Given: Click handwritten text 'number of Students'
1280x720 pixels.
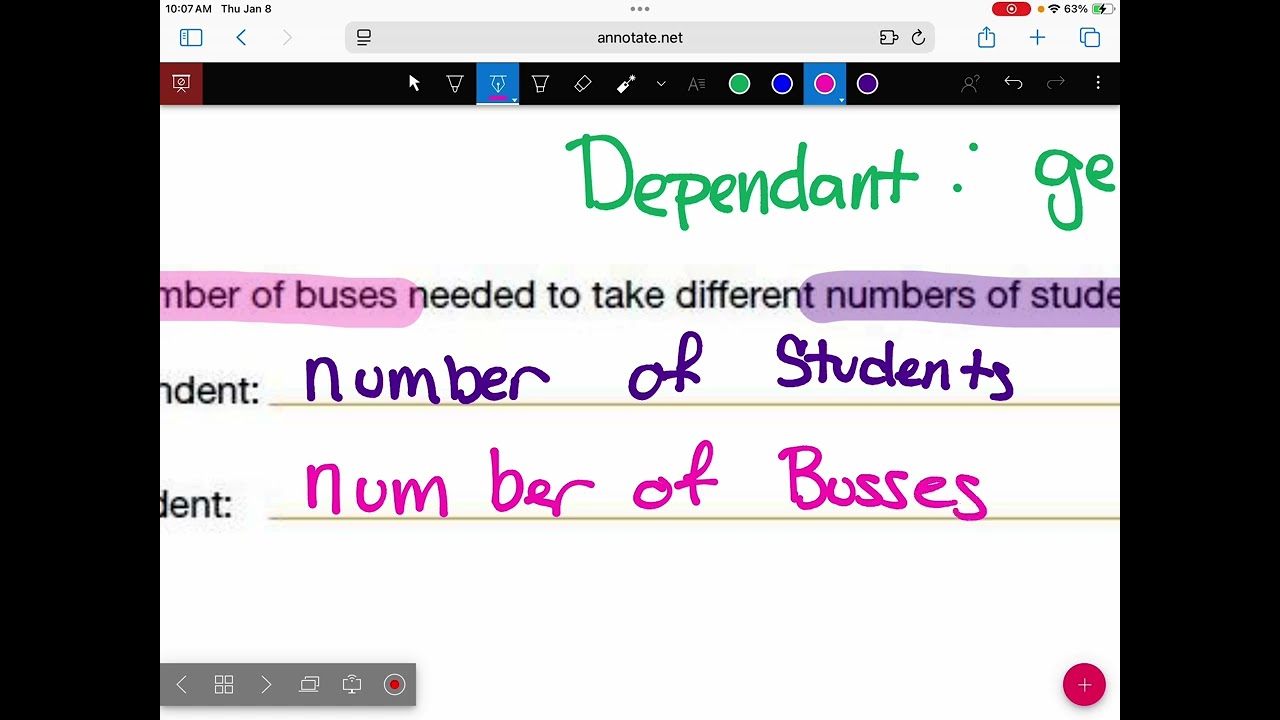Looking at the screenshot, I should click(659, 369).
